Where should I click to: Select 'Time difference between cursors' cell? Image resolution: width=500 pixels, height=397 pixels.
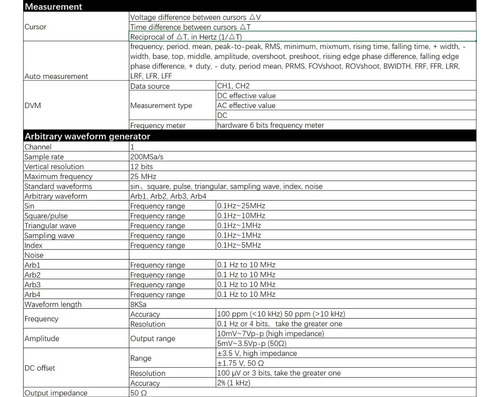coord(303,27)
